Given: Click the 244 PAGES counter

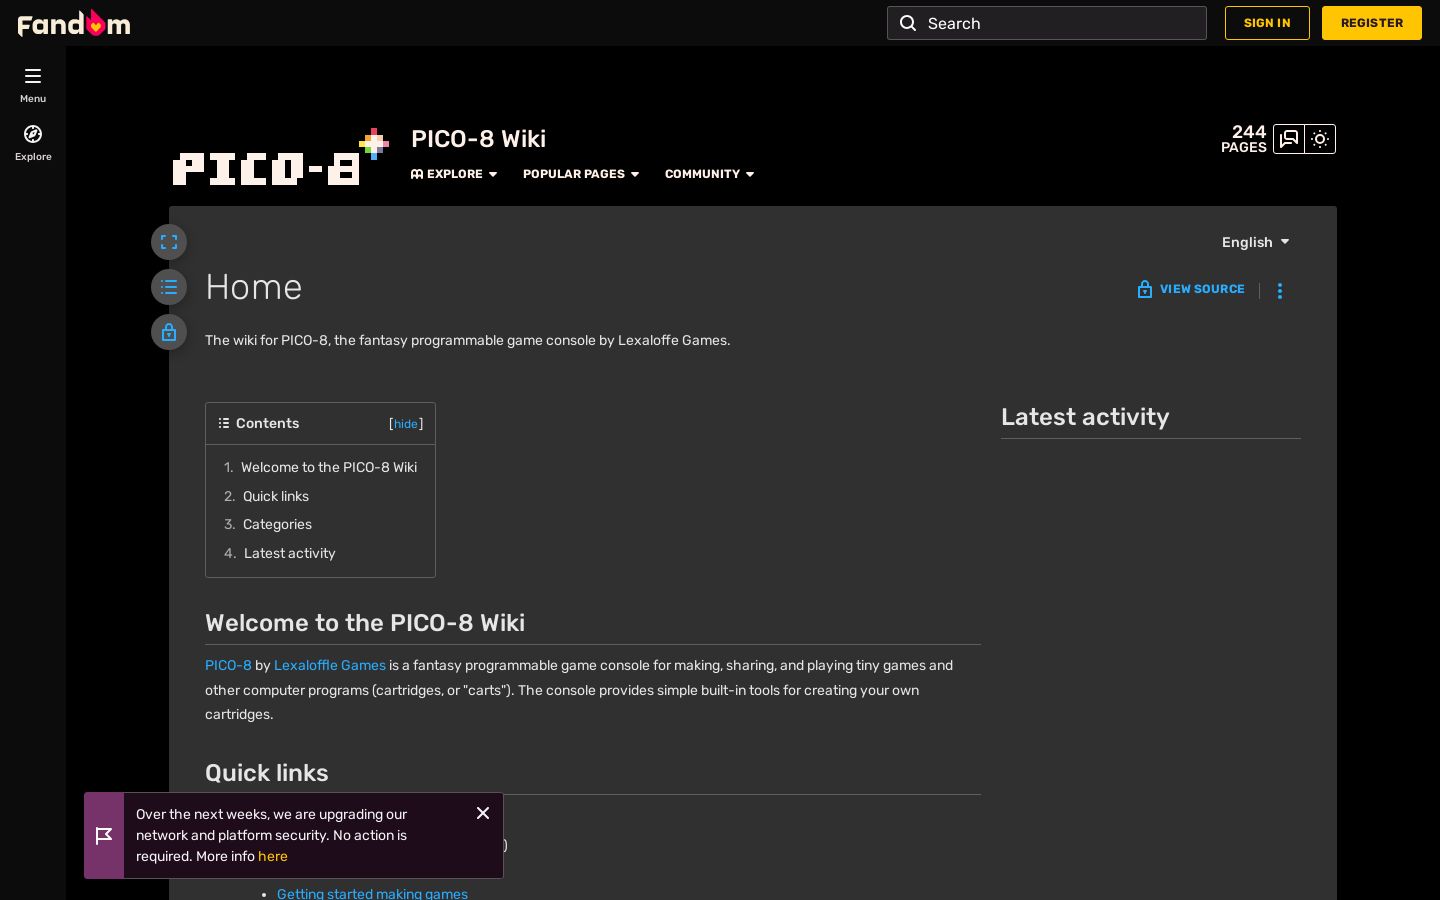Looking at the screenshot, I should tap(1244, 139).
